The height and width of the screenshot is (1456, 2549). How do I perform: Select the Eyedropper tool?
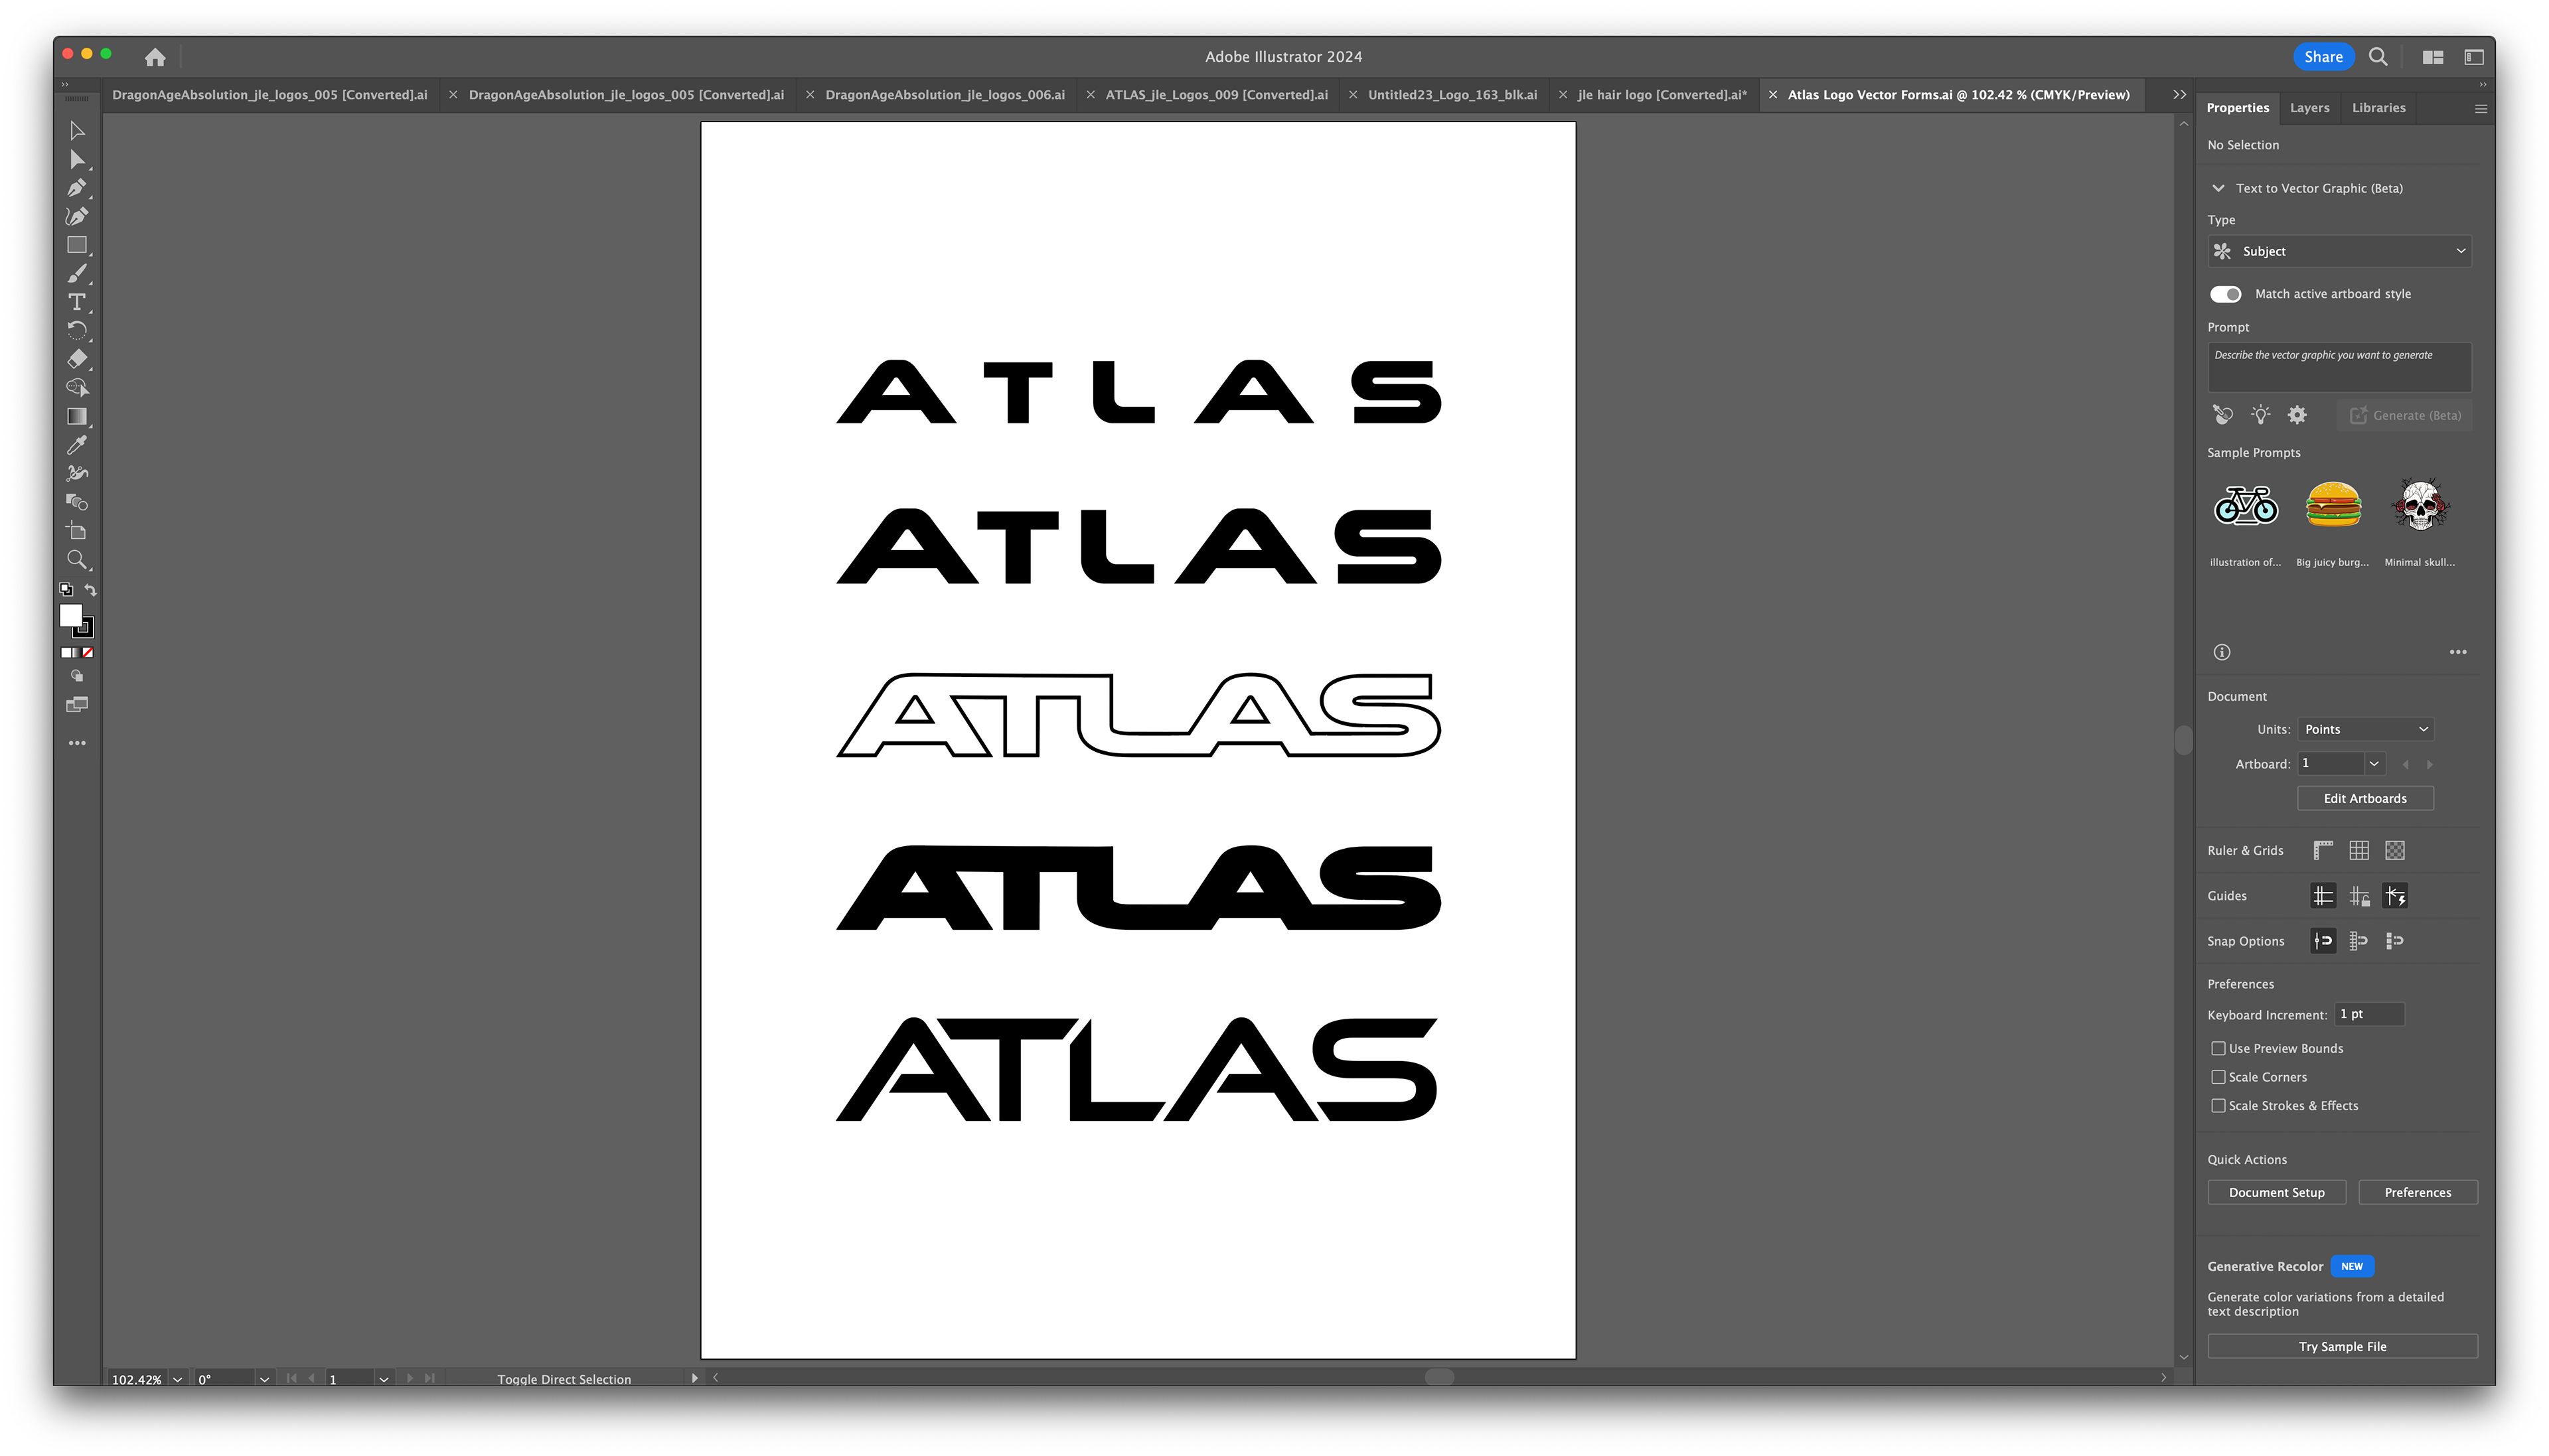pos(77,445)
